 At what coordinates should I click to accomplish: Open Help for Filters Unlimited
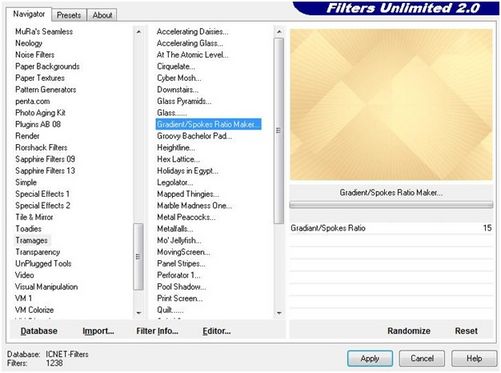point(474,358)
